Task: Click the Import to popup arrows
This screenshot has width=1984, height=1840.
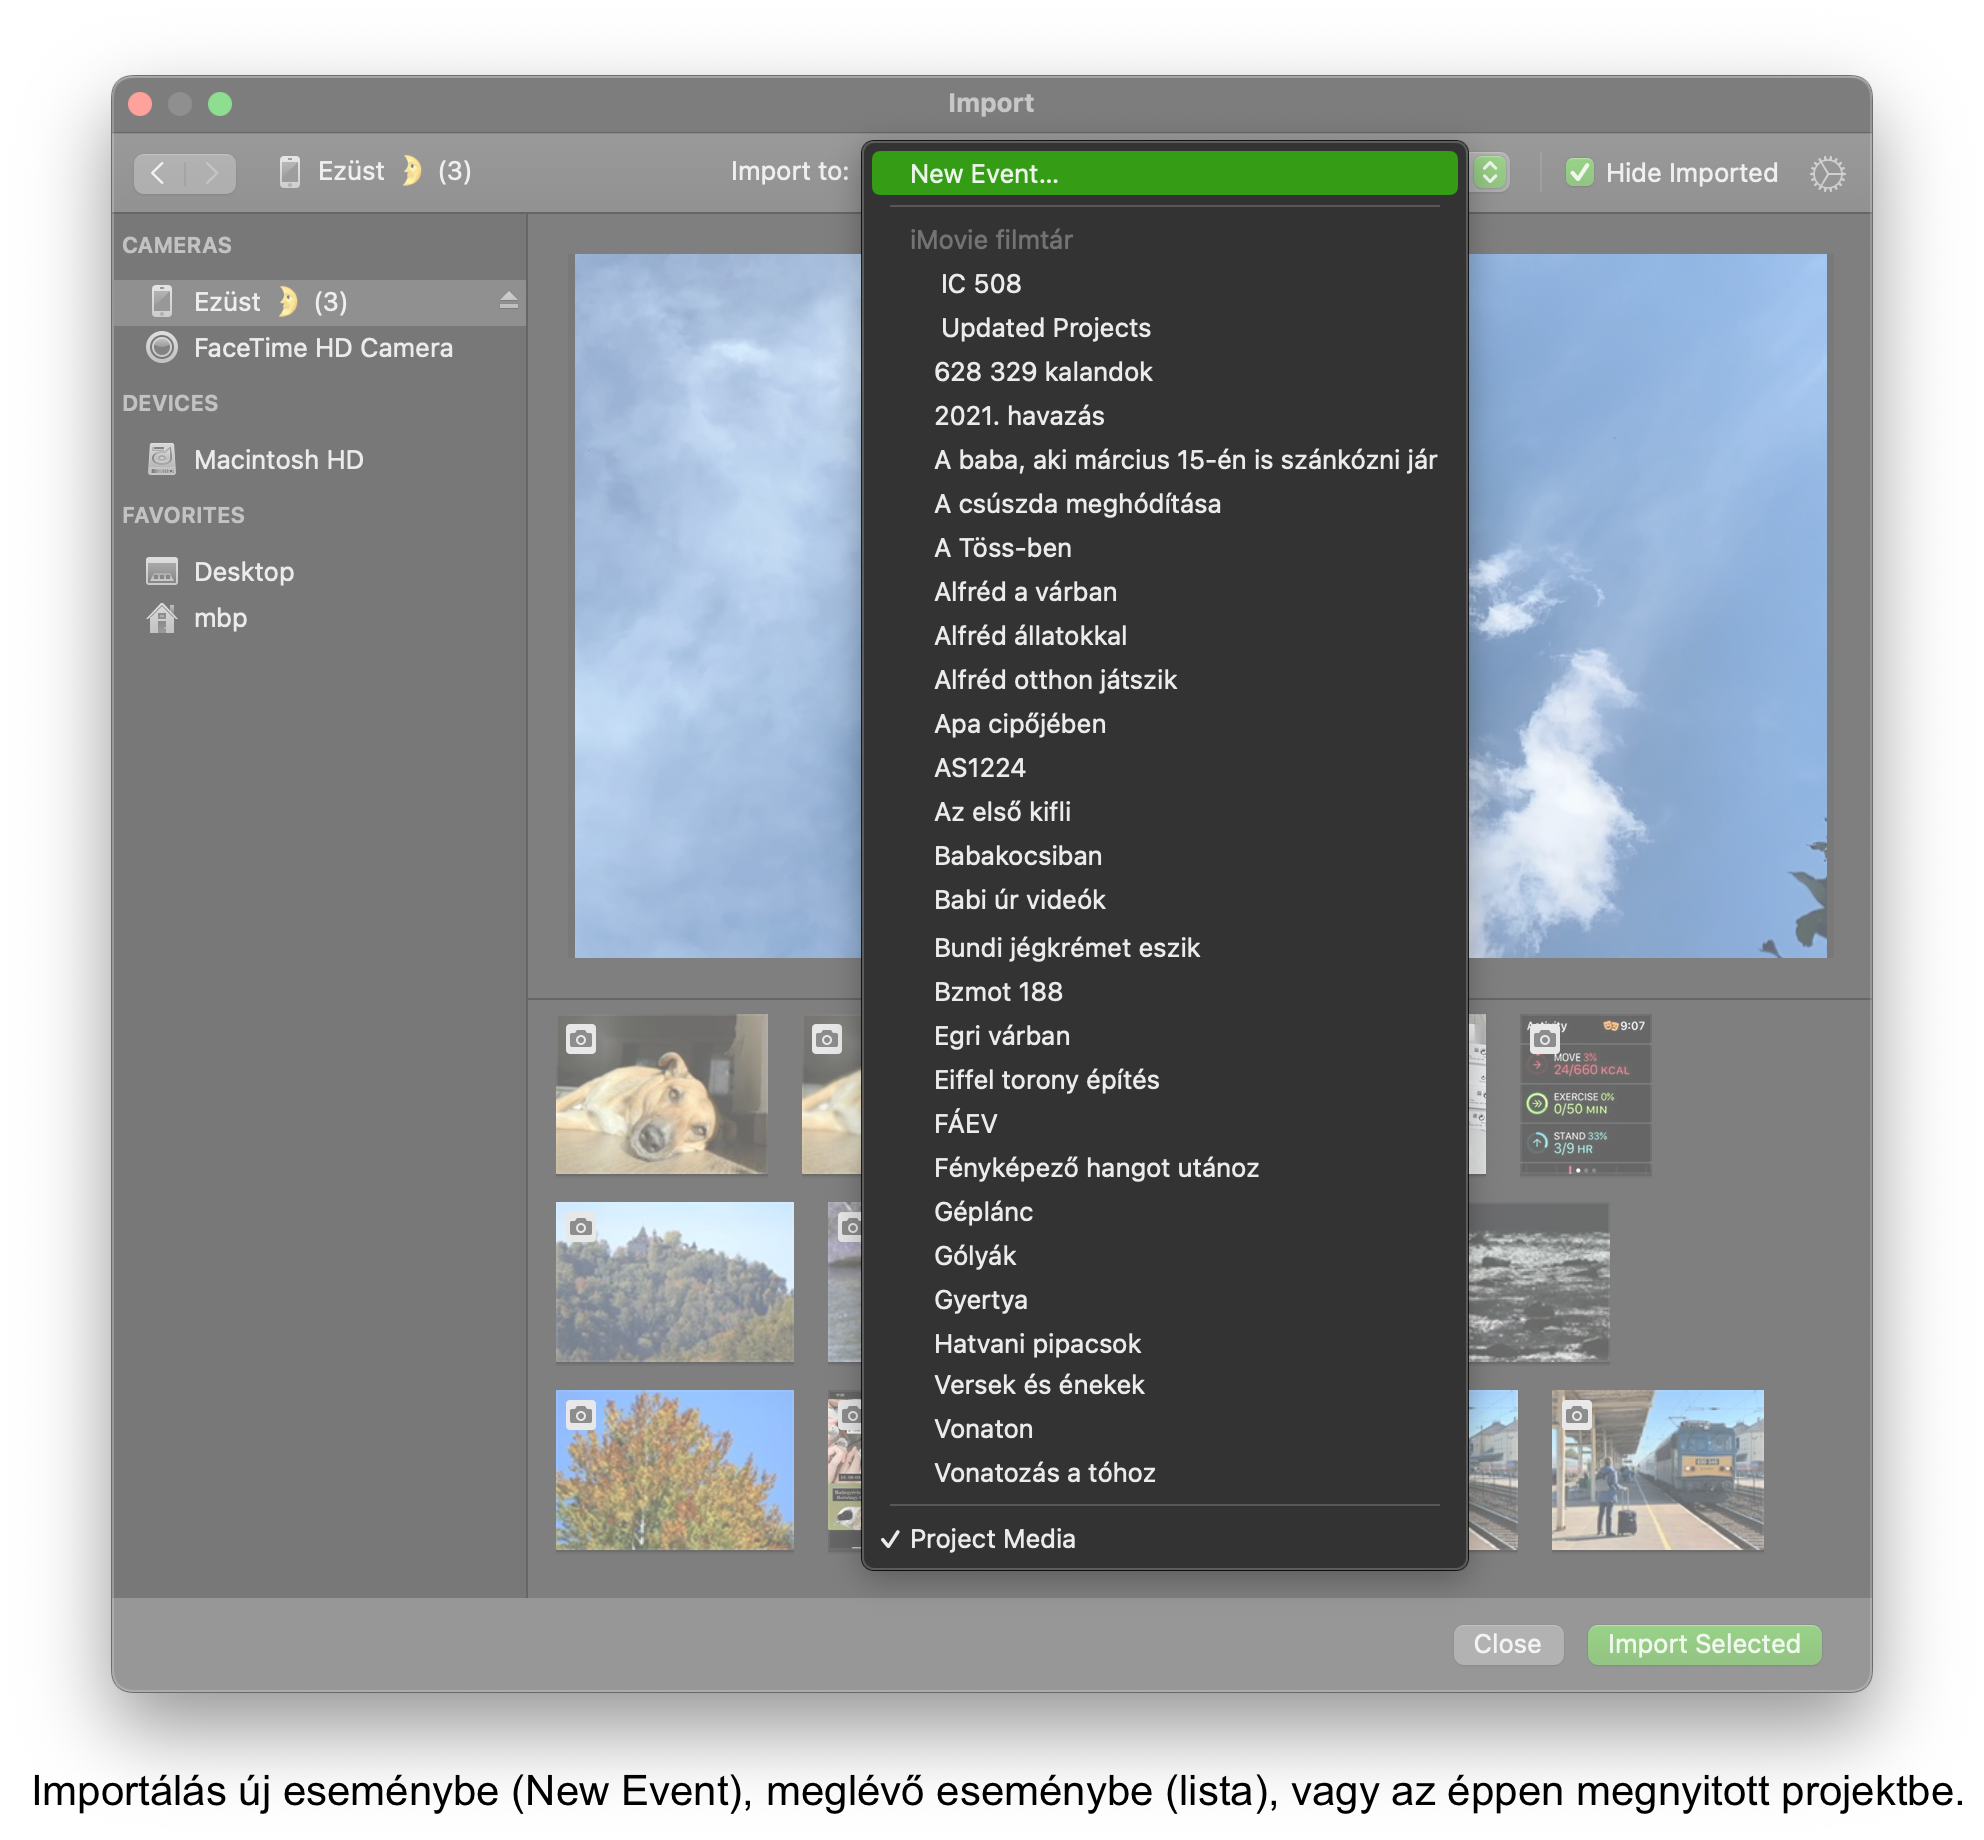Action: point(1490,172)
